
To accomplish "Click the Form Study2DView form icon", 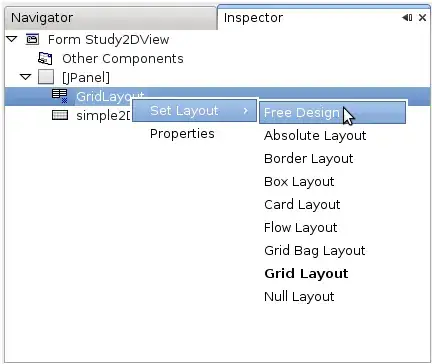I will (x=32, y=39).
